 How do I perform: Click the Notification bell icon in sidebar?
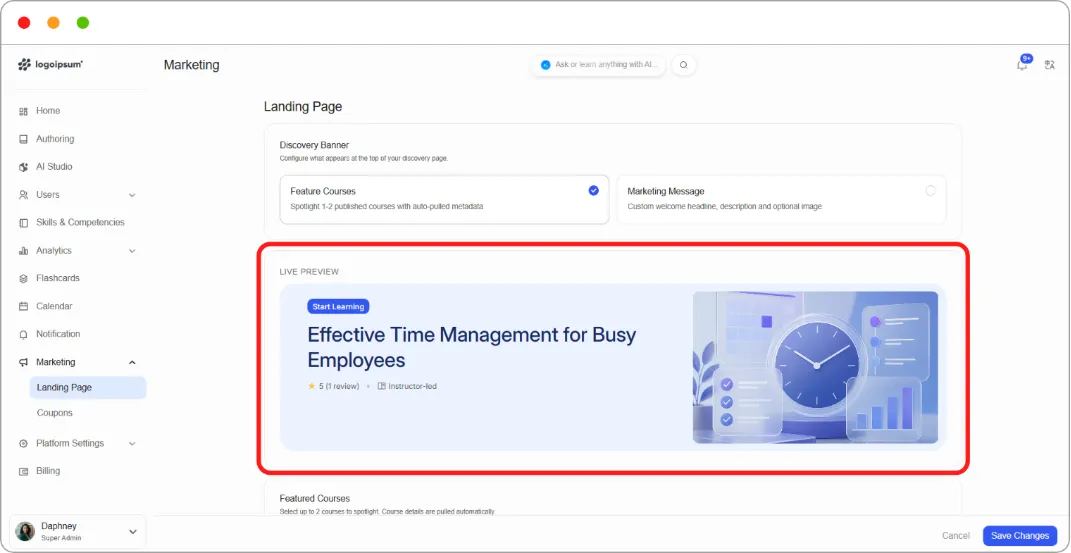tap(23, 335)
